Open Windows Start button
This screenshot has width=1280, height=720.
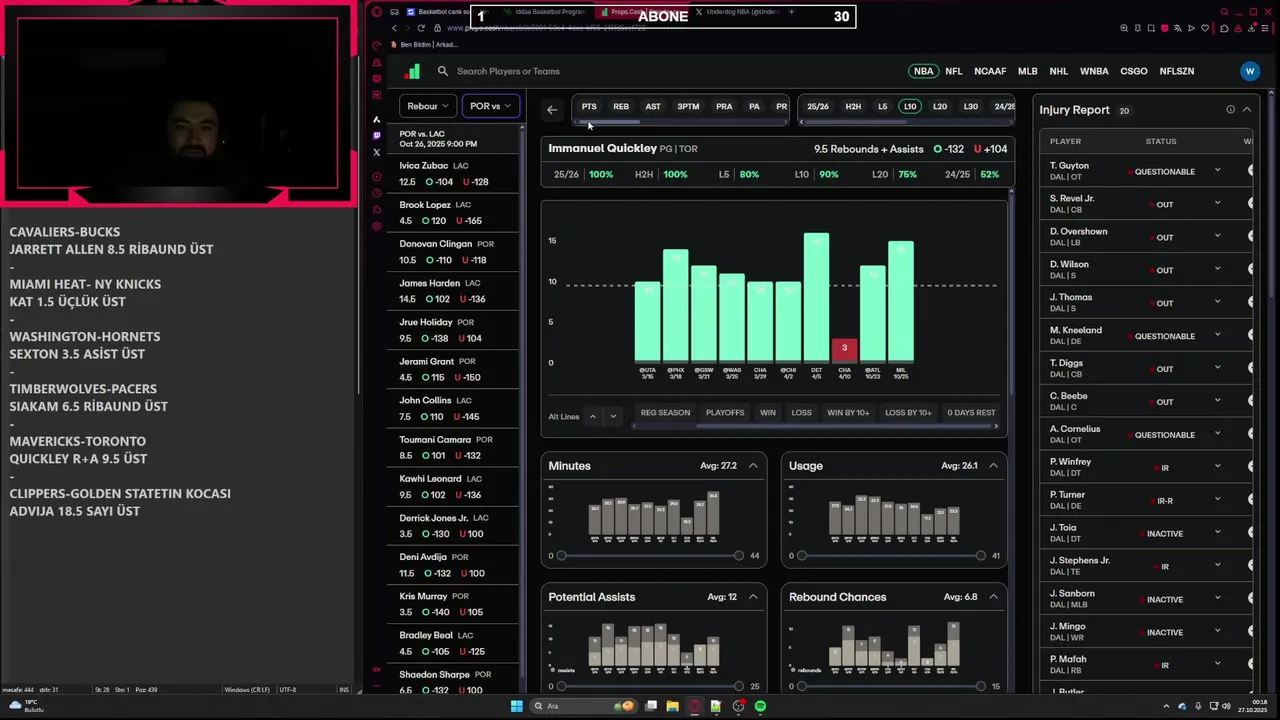[517, 706]
